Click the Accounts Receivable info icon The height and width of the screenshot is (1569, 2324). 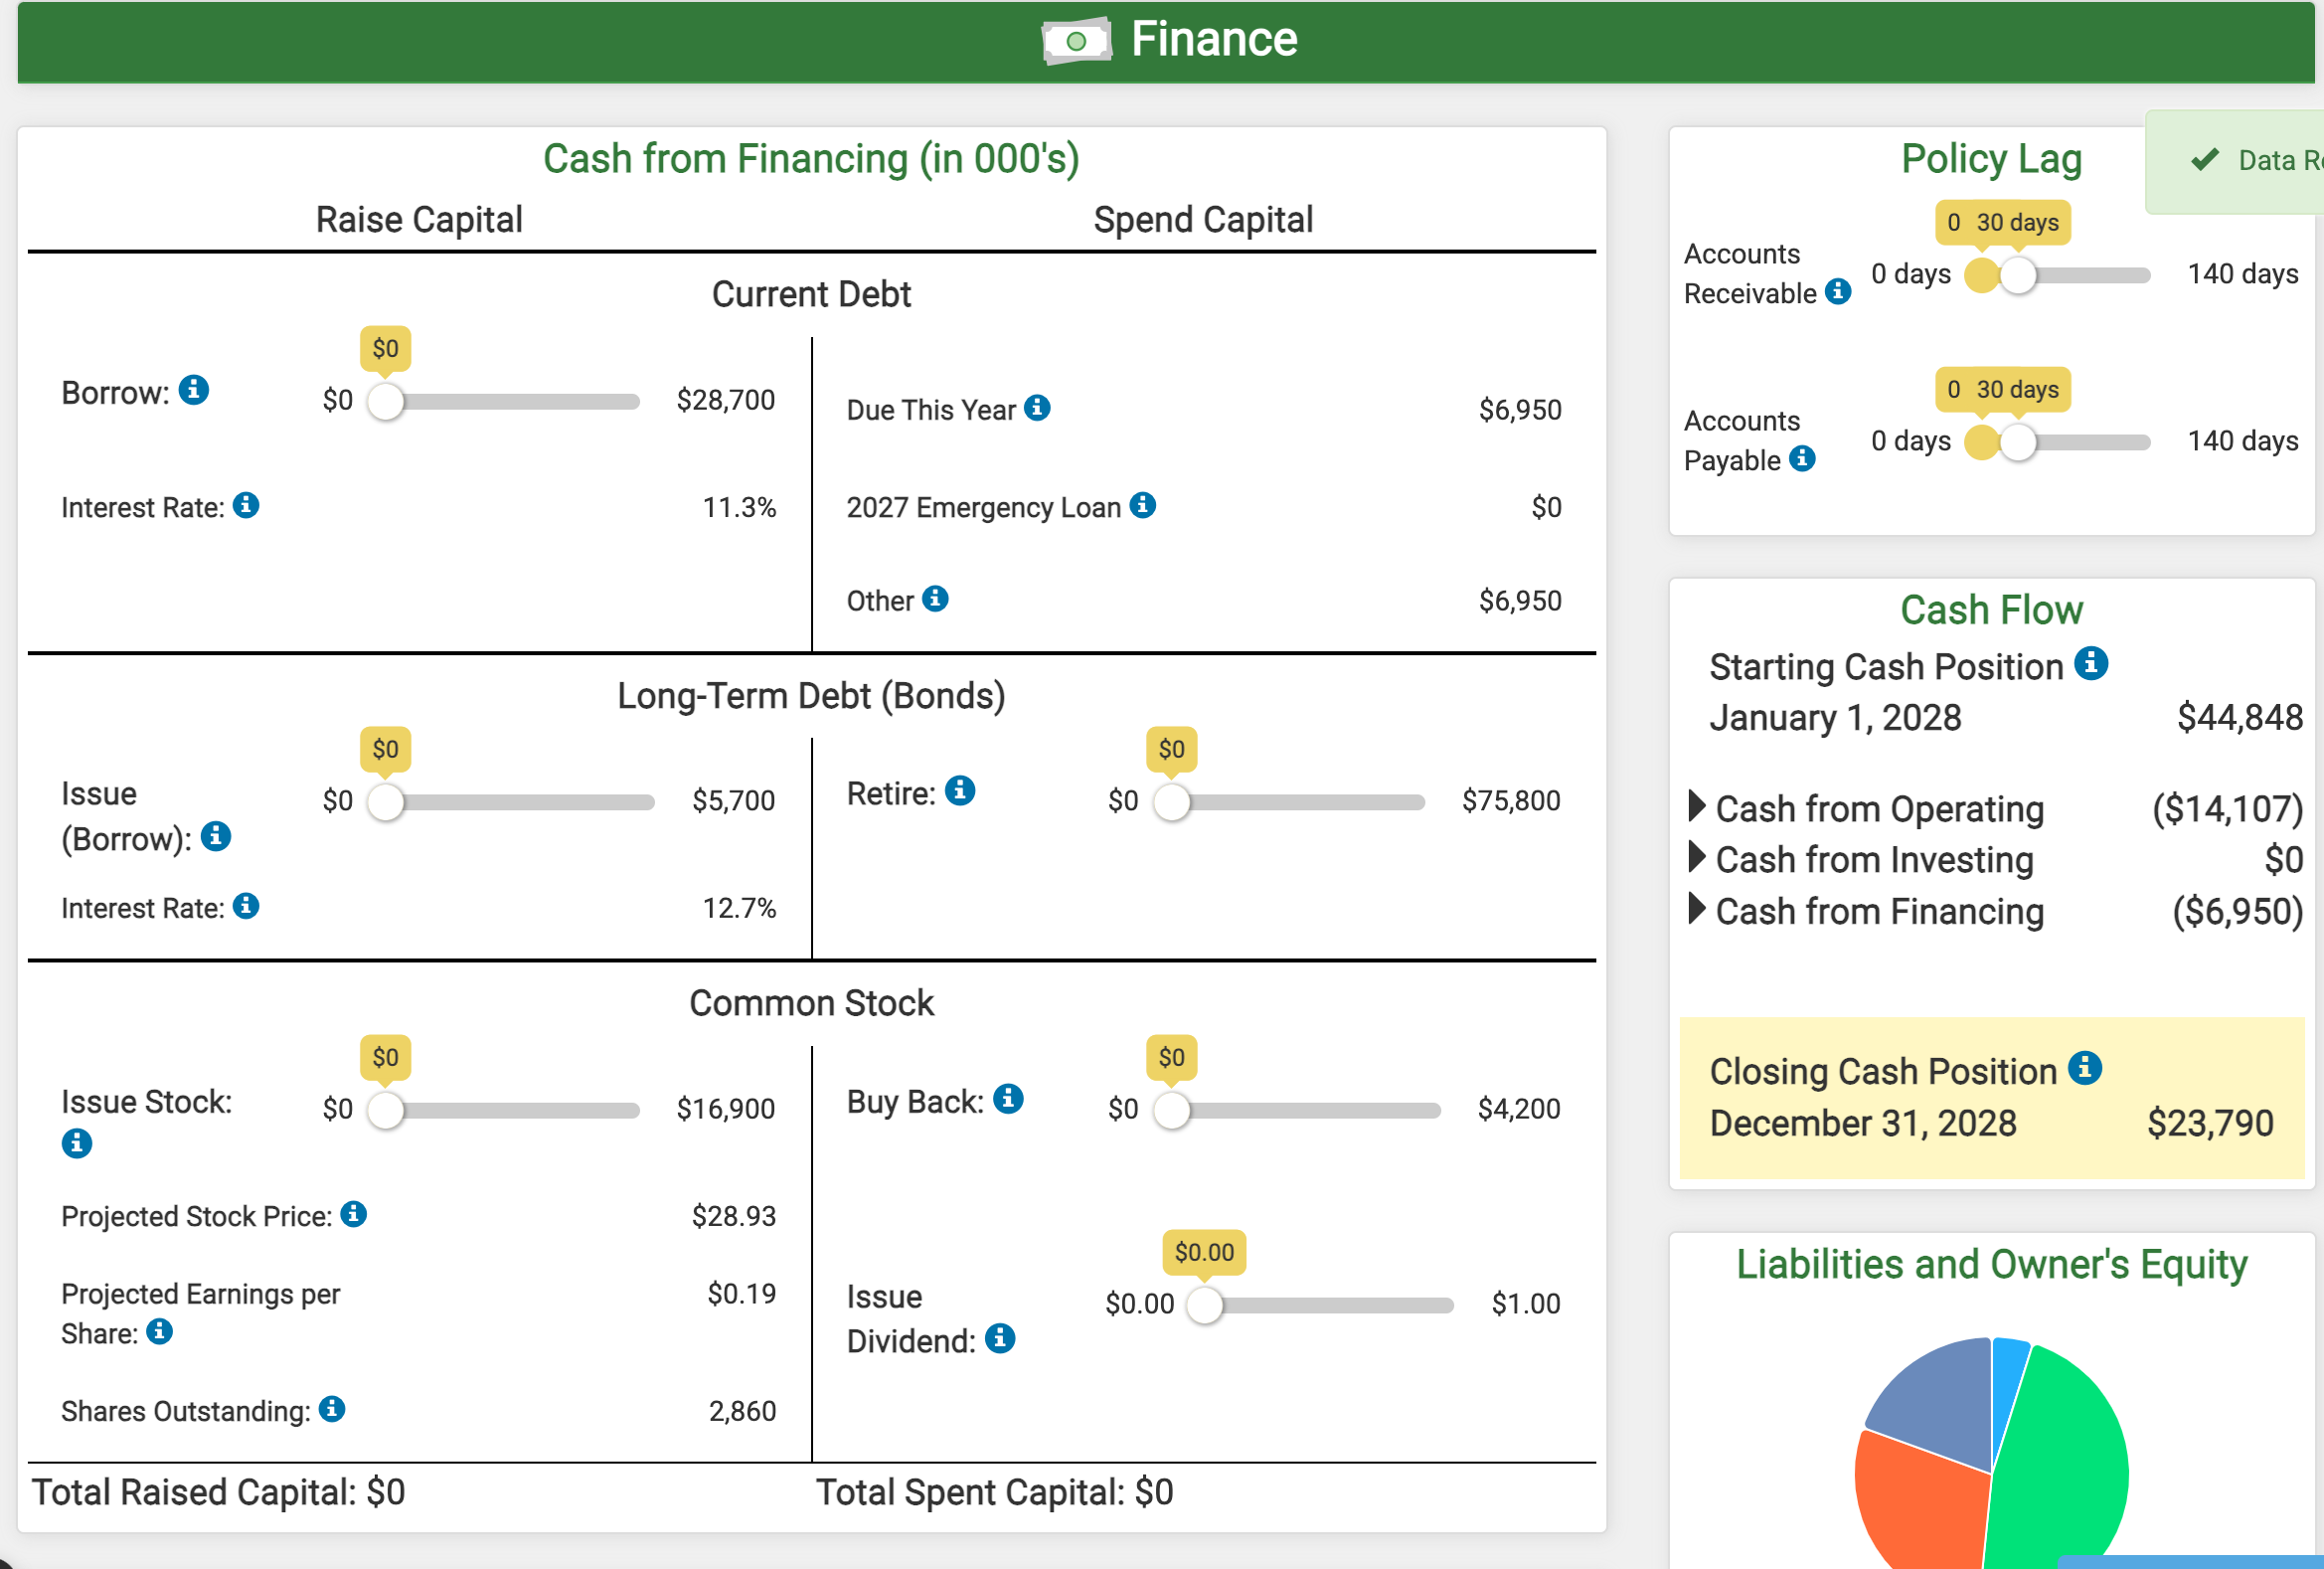click(1840, 292)
